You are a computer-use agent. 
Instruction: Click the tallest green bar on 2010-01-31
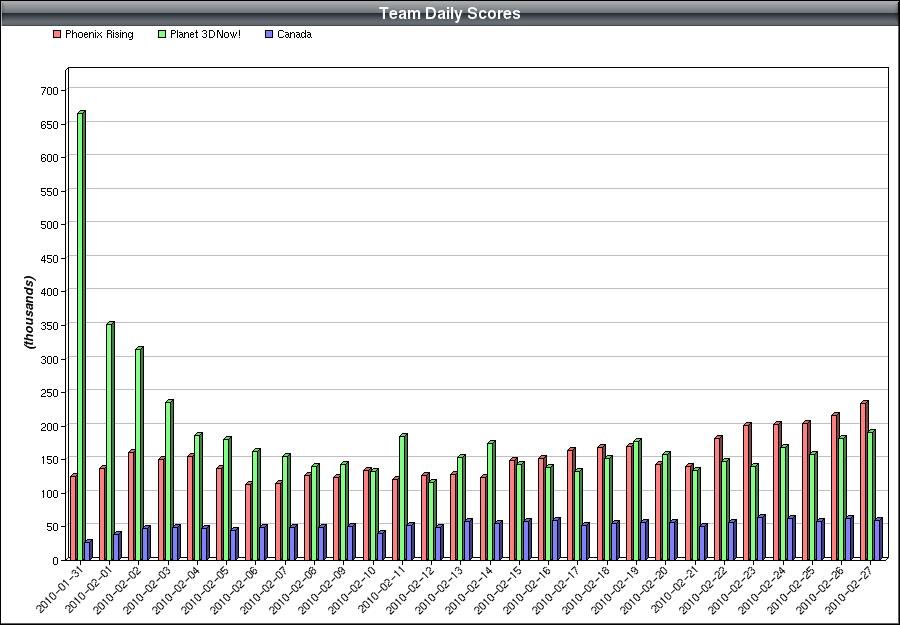click(81, 336)
